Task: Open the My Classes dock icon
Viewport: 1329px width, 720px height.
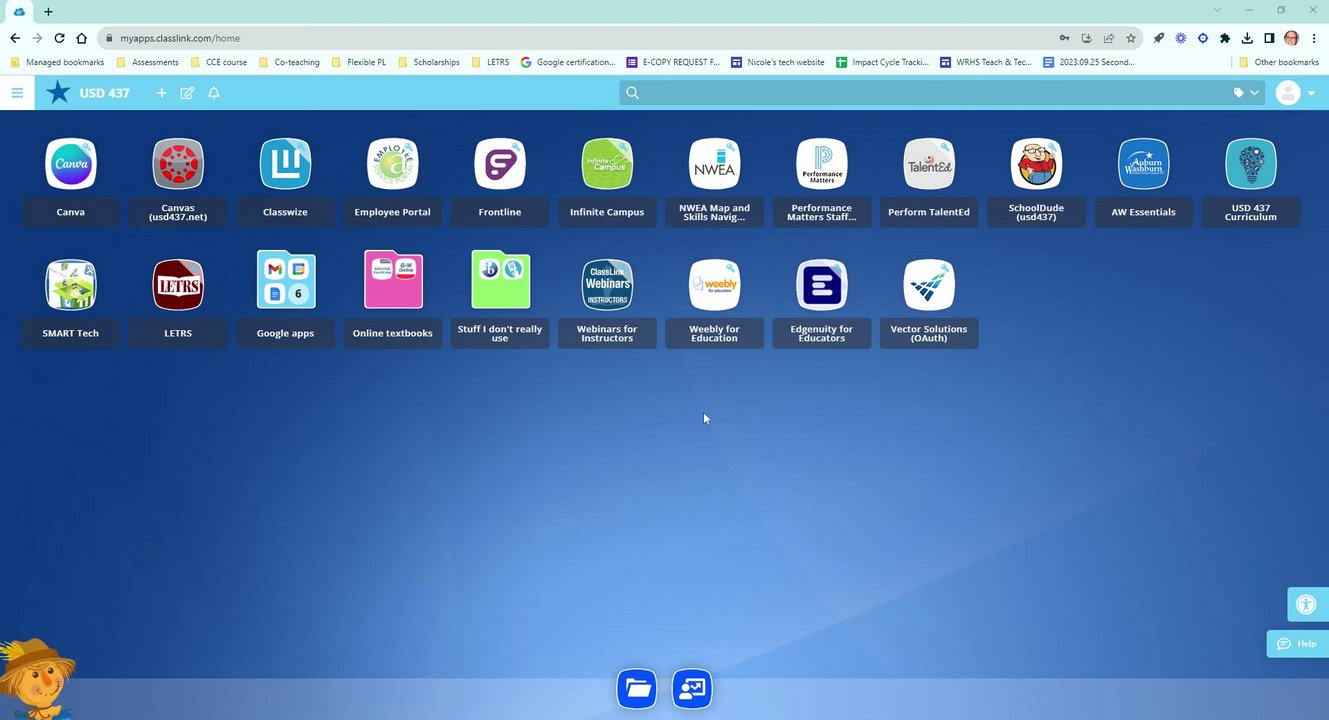Action: tap(692, 689)
